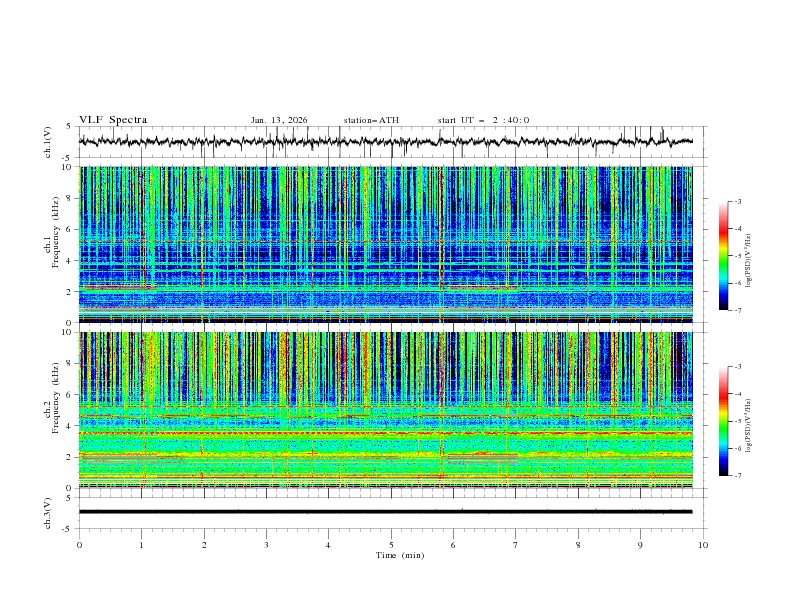
Task: Click the 10 kHz tick of ch.1 spectrogram
Action: pos(67,167)
